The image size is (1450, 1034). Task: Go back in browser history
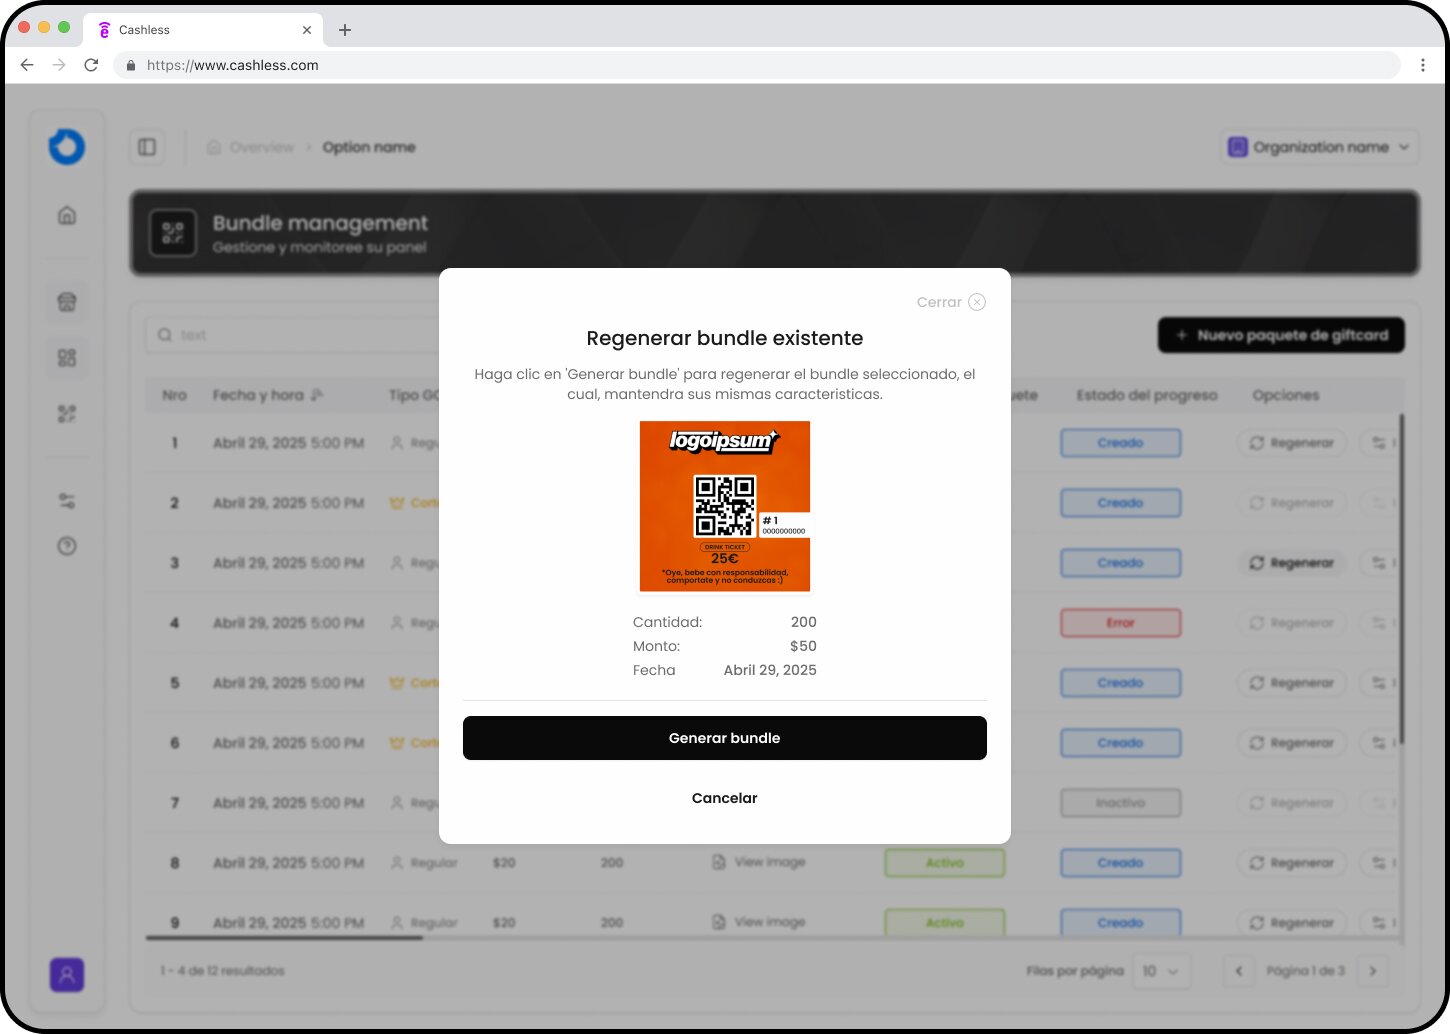(x=27, y=65)
